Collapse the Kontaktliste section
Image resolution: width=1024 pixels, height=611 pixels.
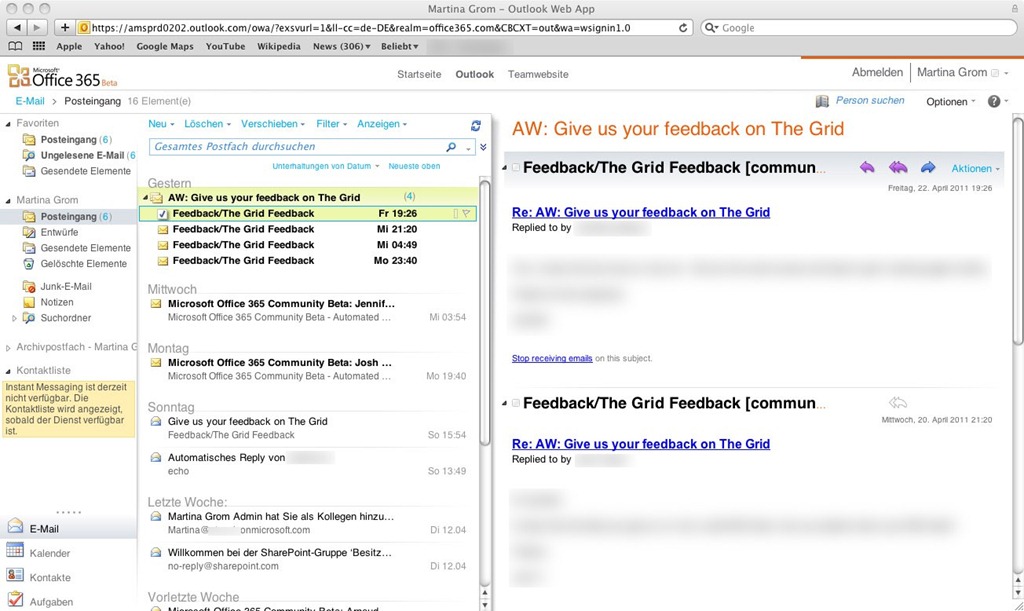(x=8, y=371)
